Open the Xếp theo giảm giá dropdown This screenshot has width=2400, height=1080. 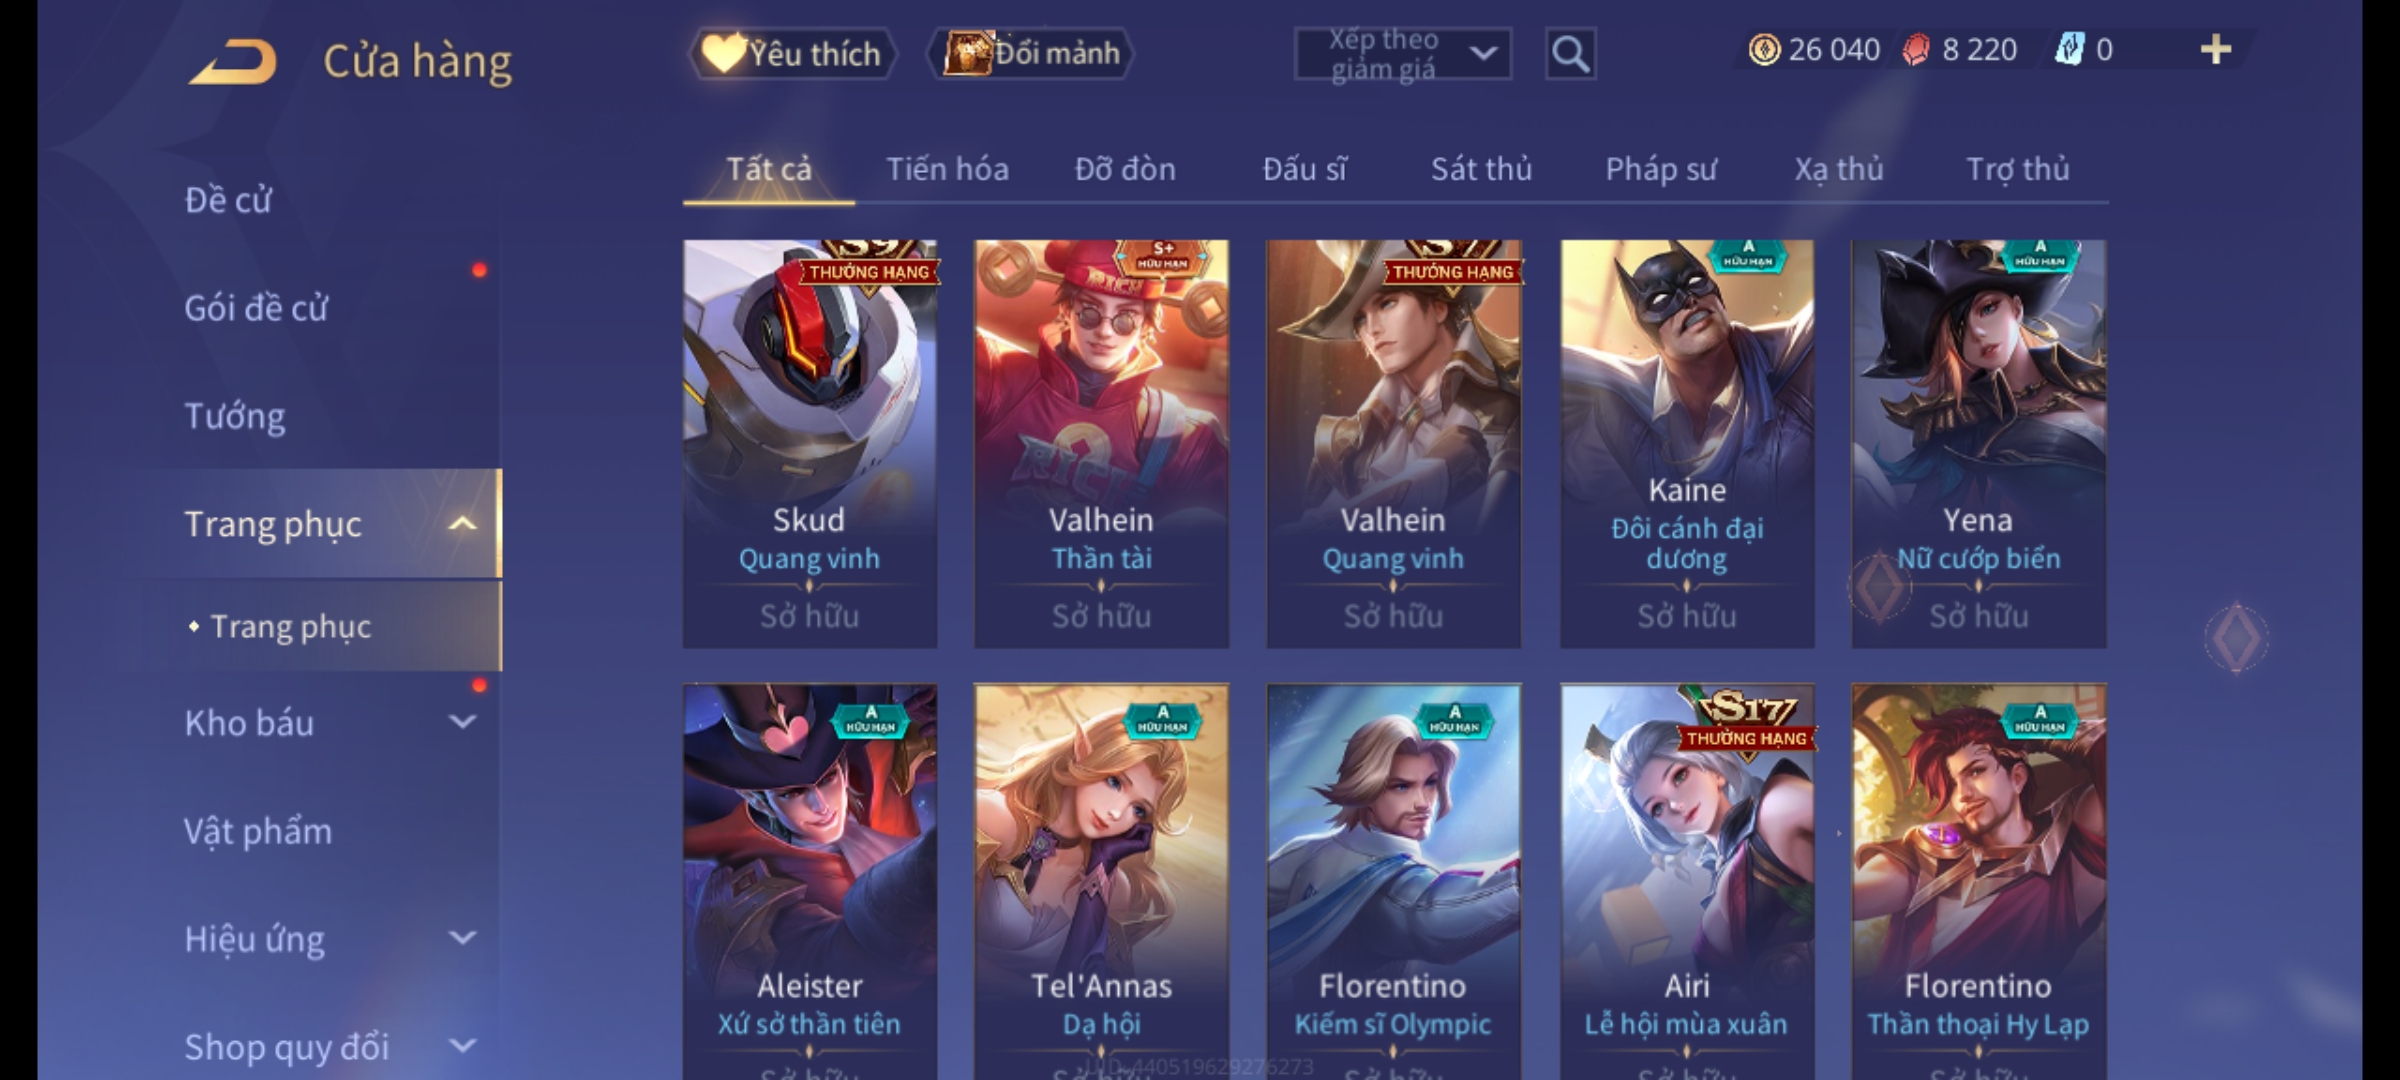click(x=1402, y=54)
